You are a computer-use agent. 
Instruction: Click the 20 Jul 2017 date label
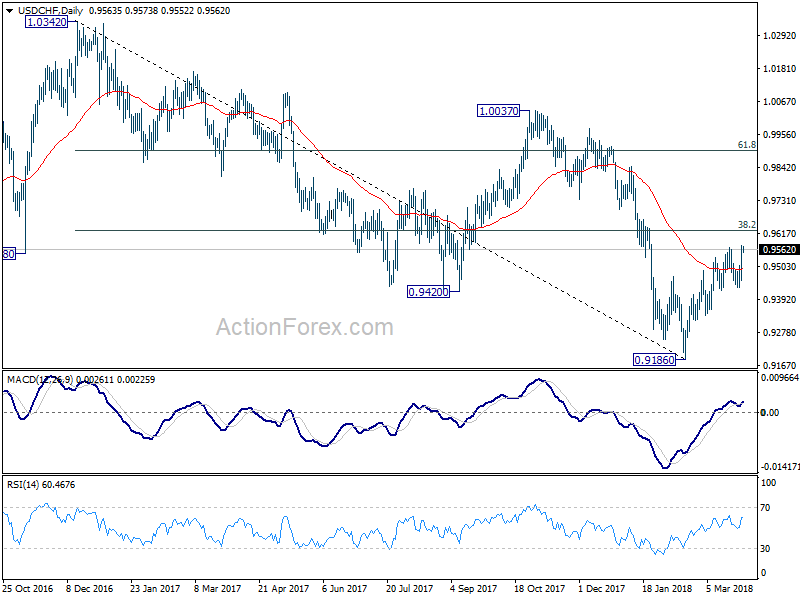(x=410, y=588)
